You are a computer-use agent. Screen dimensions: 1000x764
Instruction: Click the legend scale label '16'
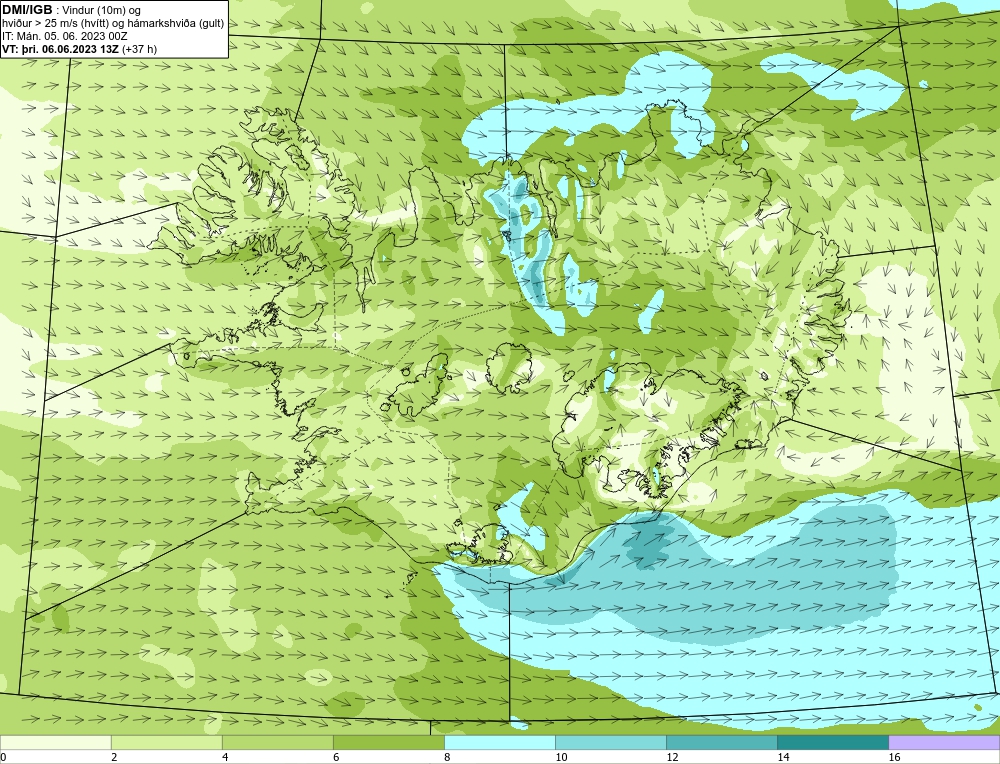click(x=893, y=757)
